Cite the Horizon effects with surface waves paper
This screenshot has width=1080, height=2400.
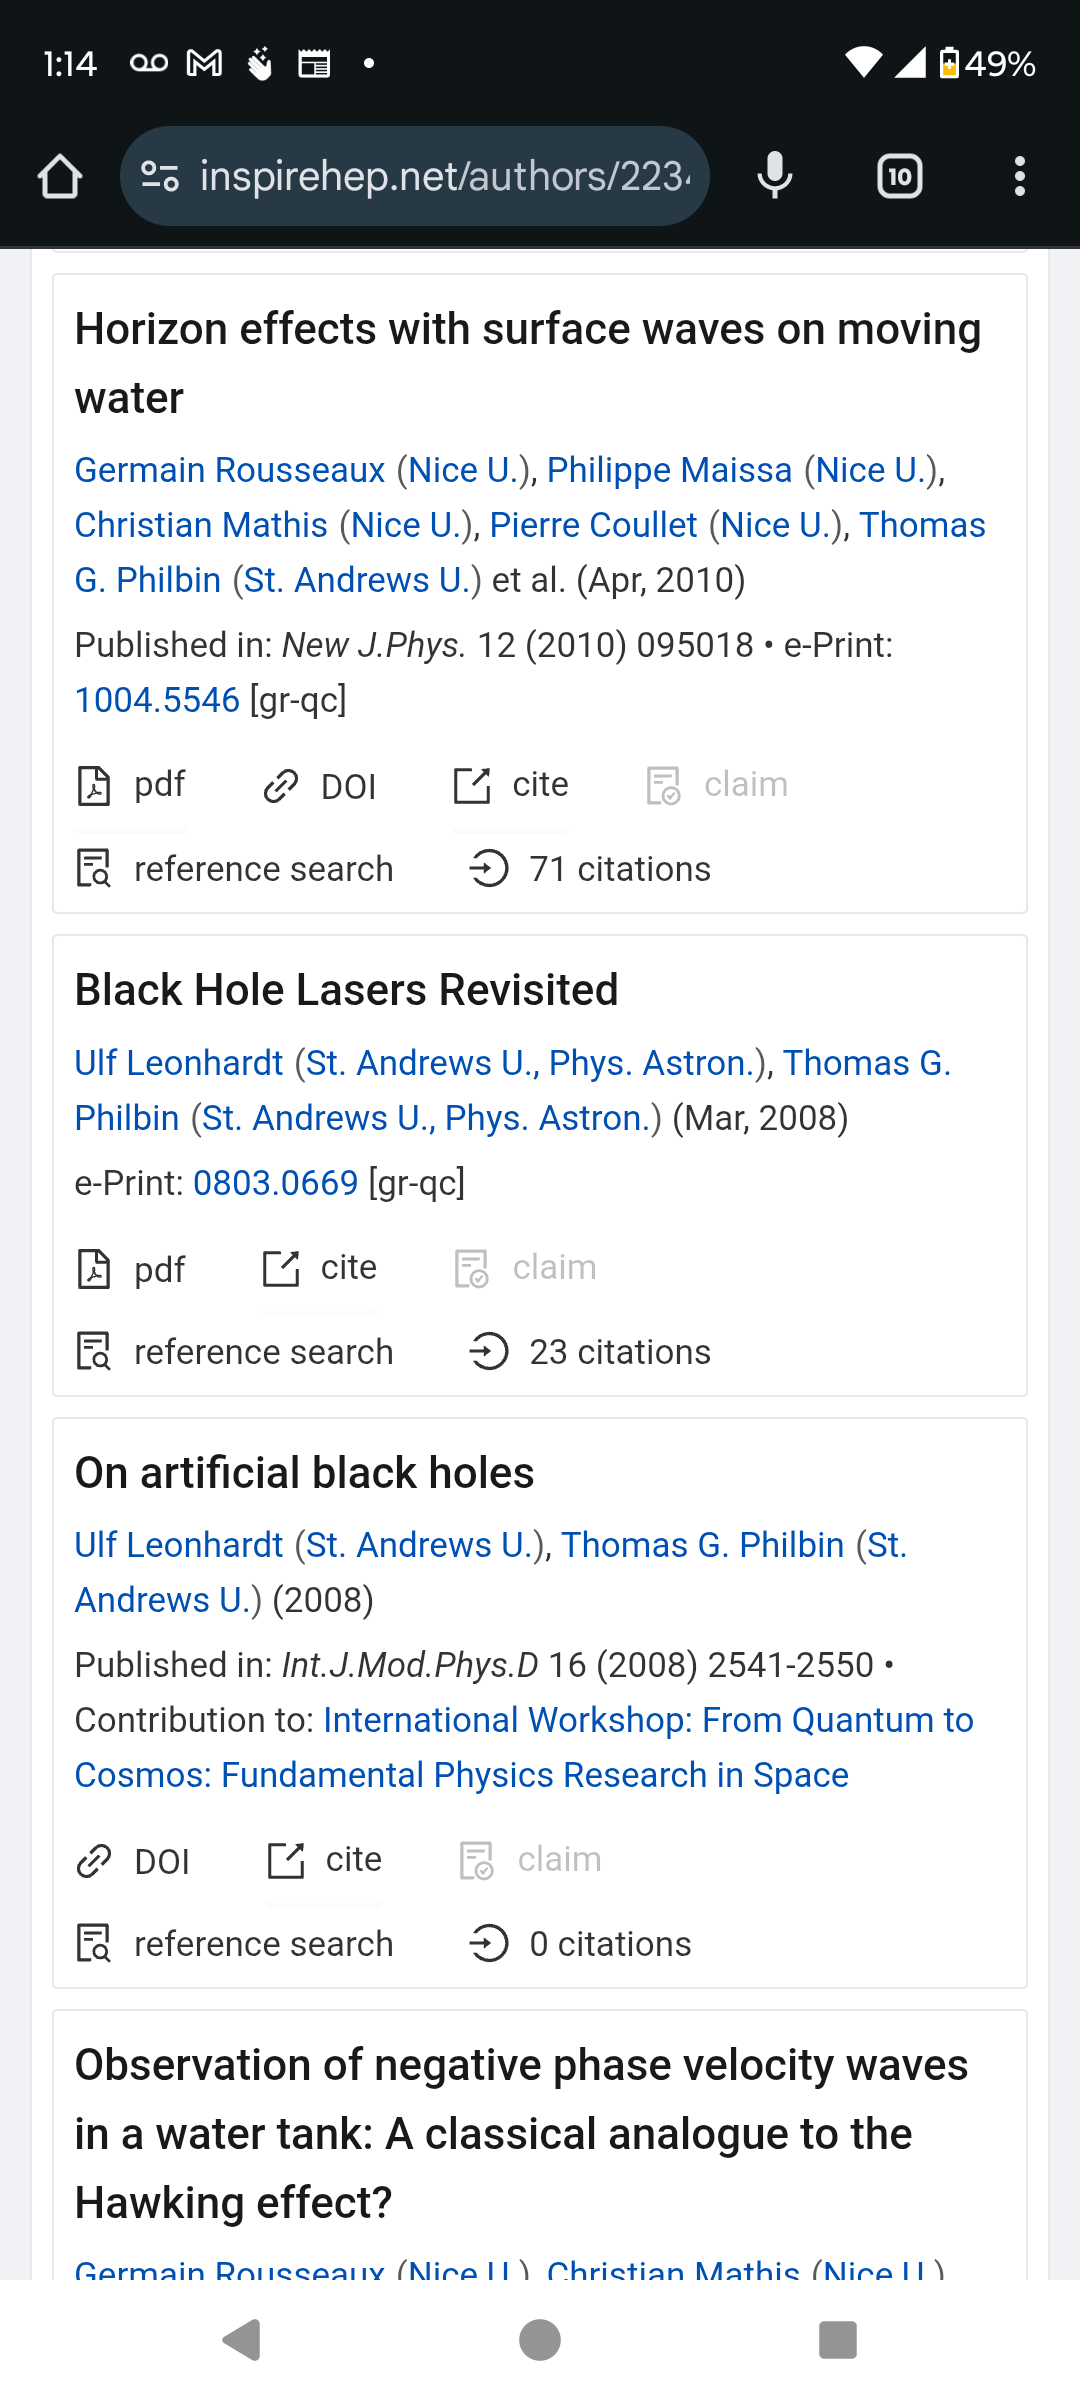[511, 785]
